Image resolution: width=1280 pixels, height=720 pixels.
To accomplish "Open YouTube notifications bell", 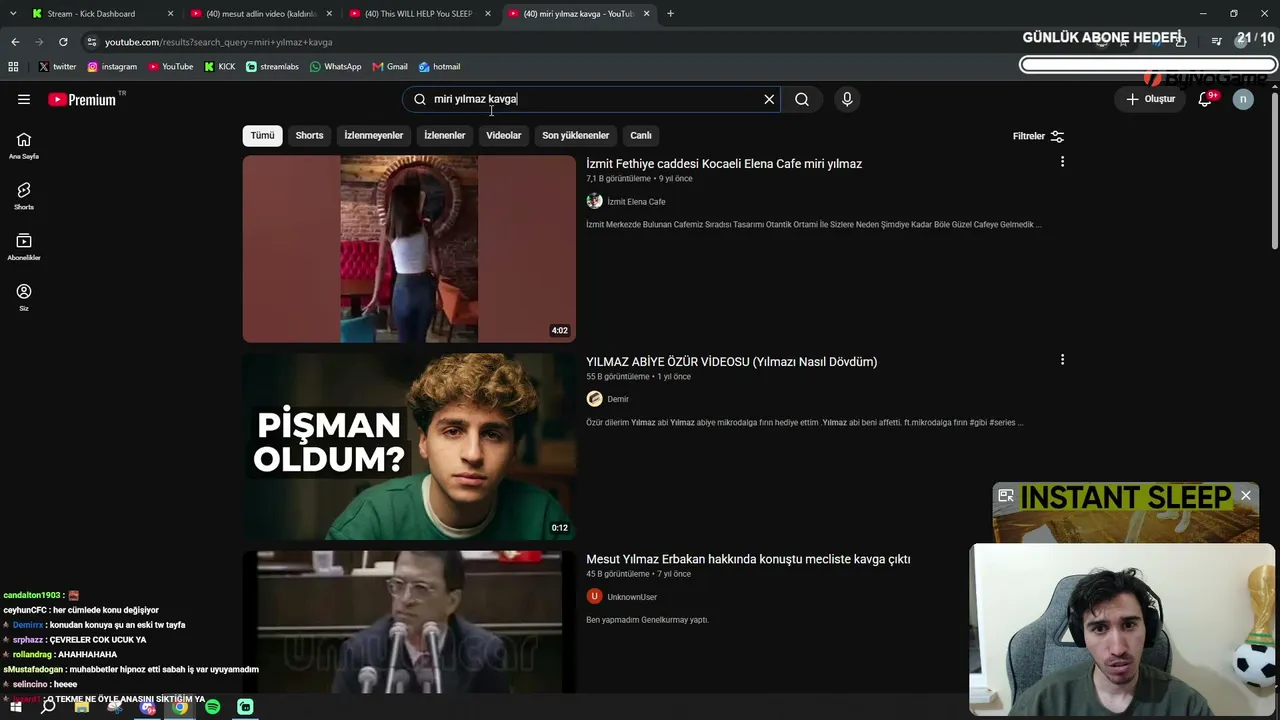I will pos(1205,99).
